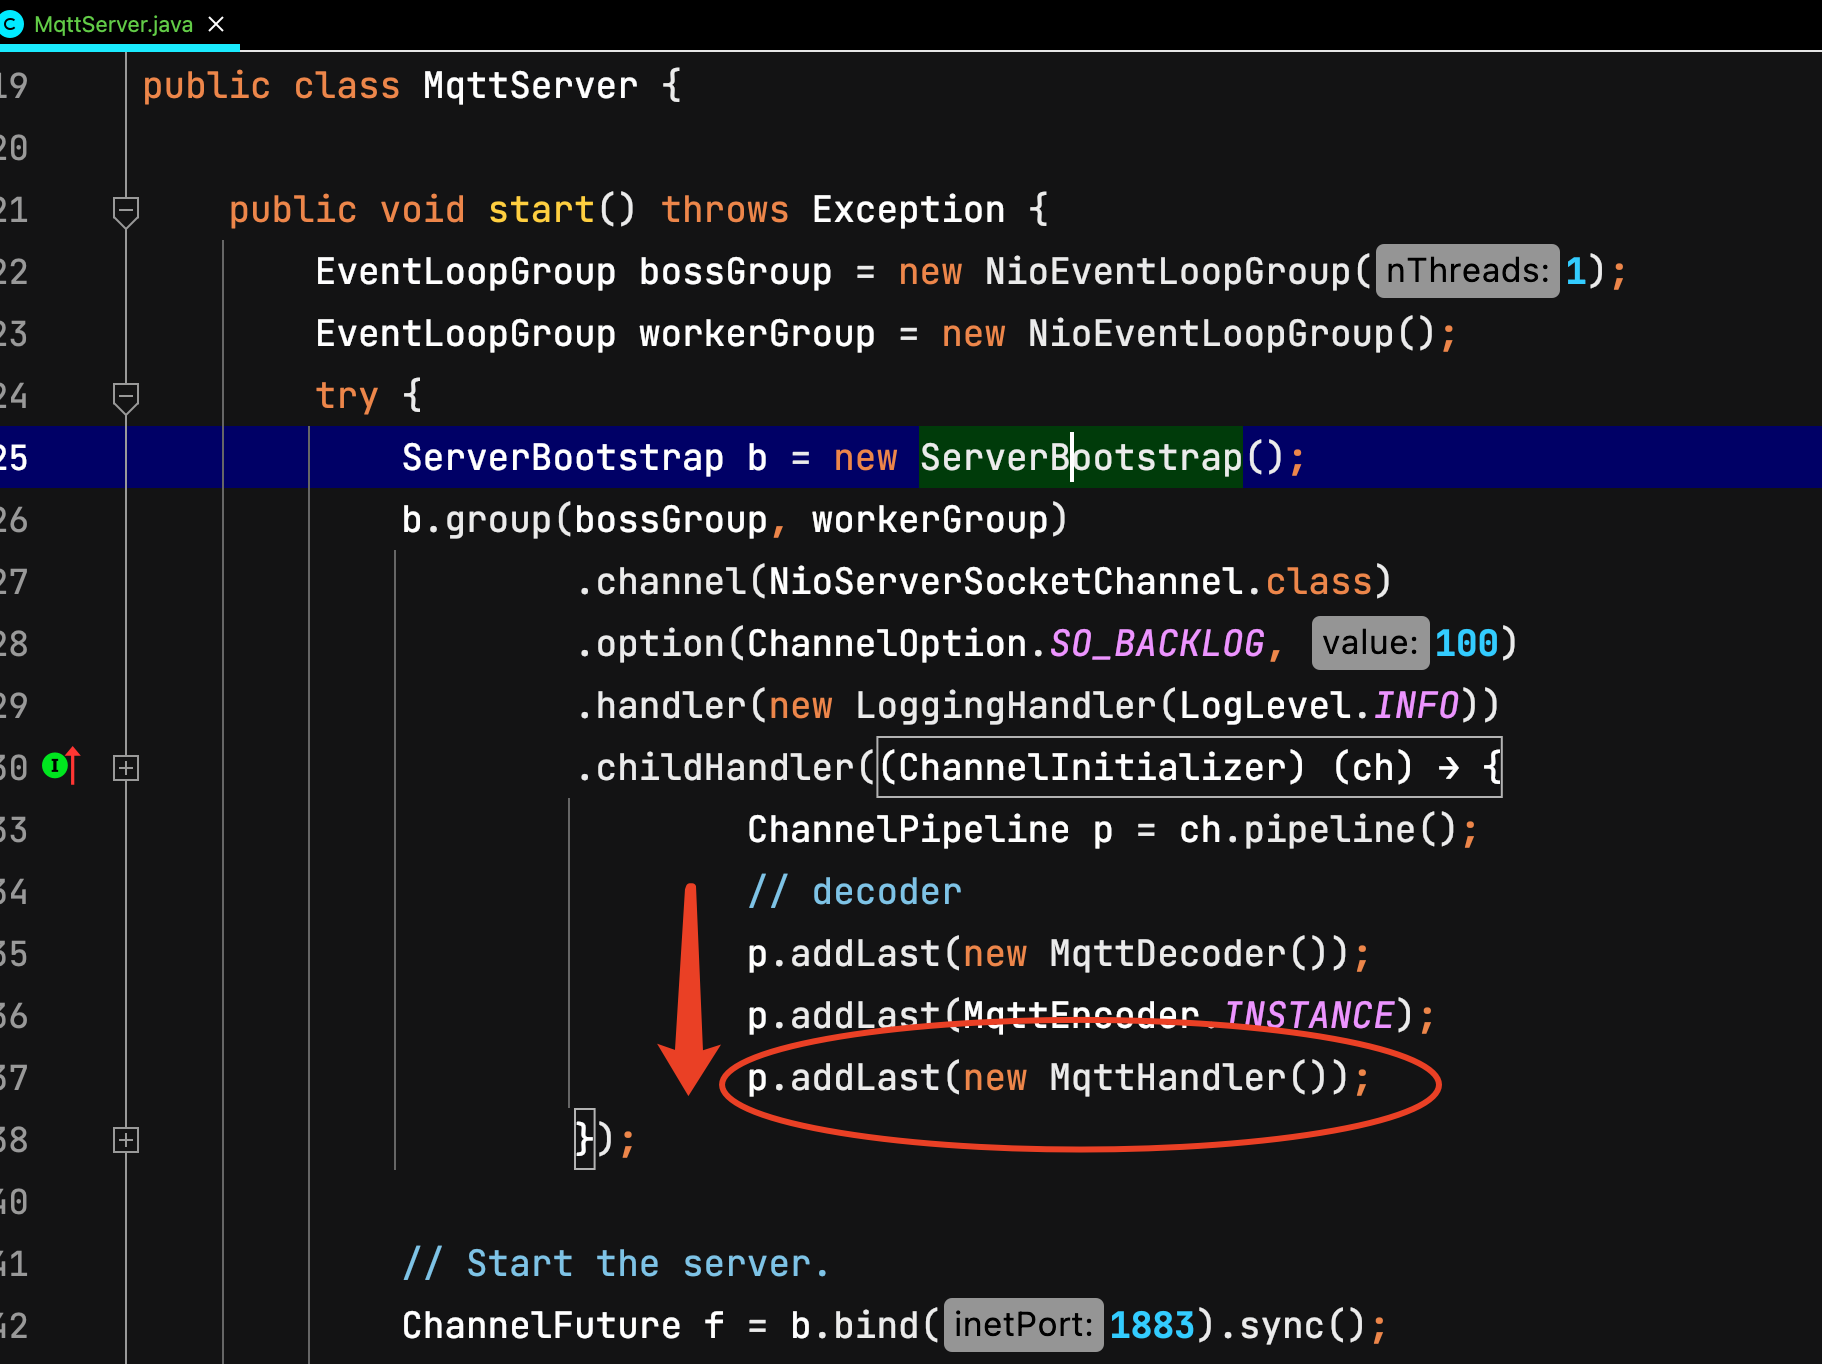
Task: Click the LoggingHandler class name
Action: (x=1004, y=706)
